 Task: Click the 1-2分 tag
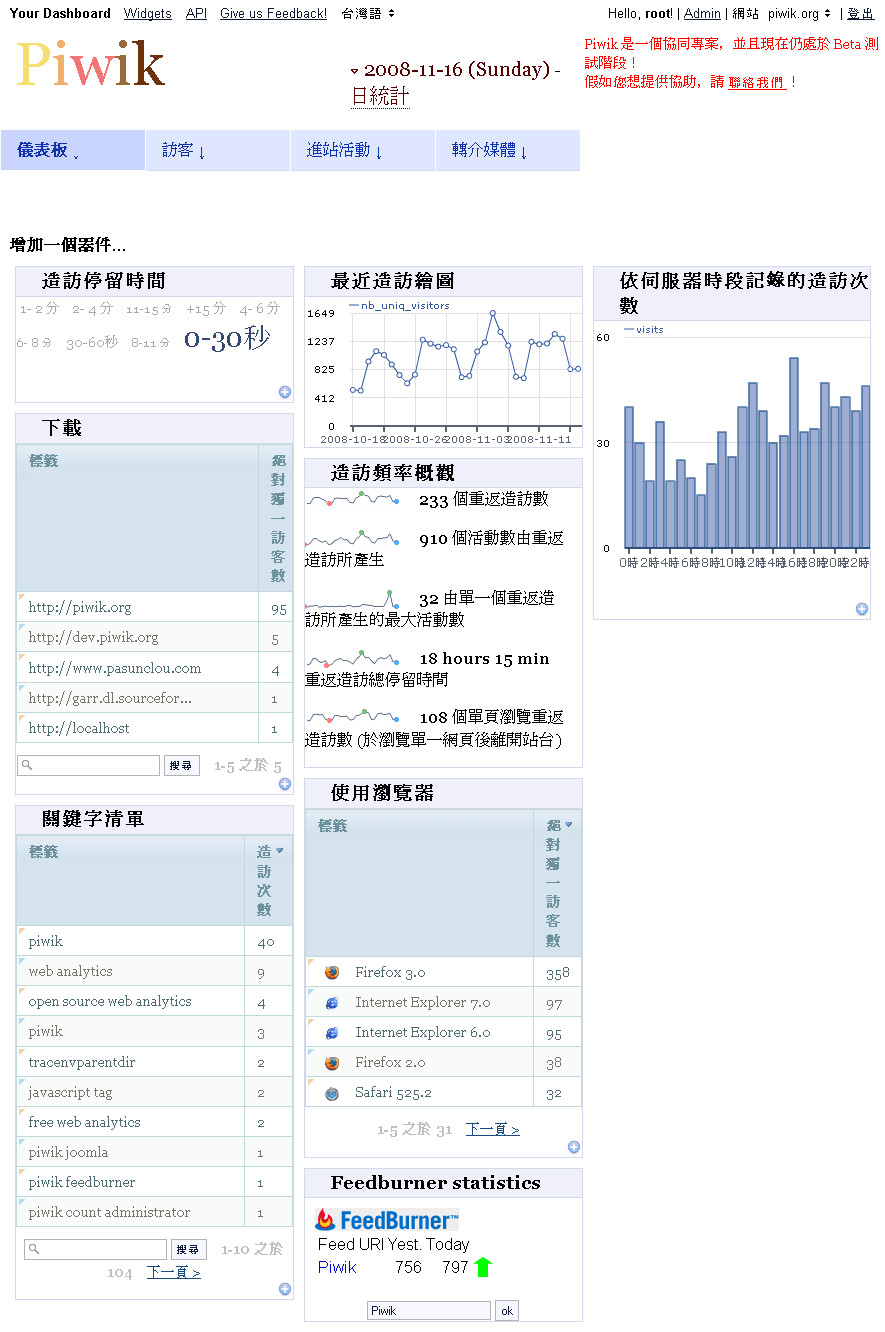coord(40,309)
